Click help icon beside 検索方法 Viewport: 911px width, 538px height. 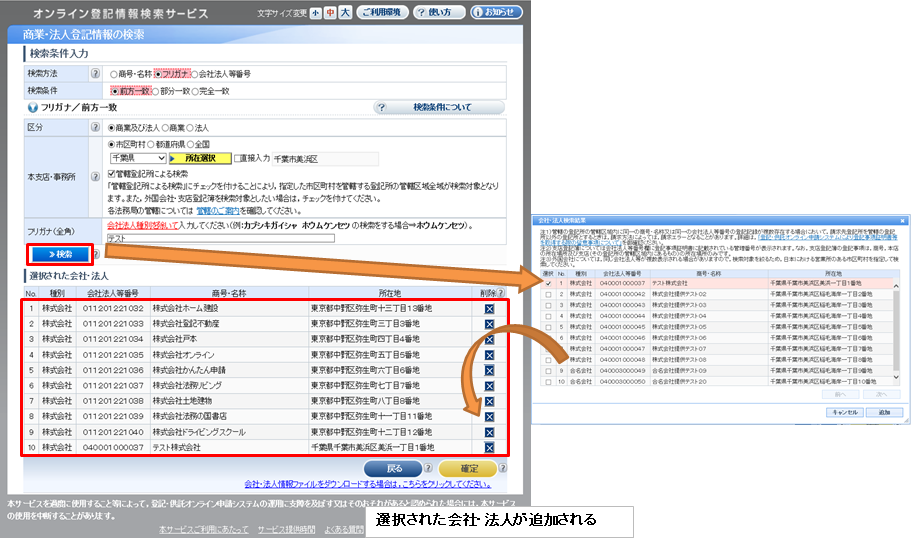[x=95, y=73]
